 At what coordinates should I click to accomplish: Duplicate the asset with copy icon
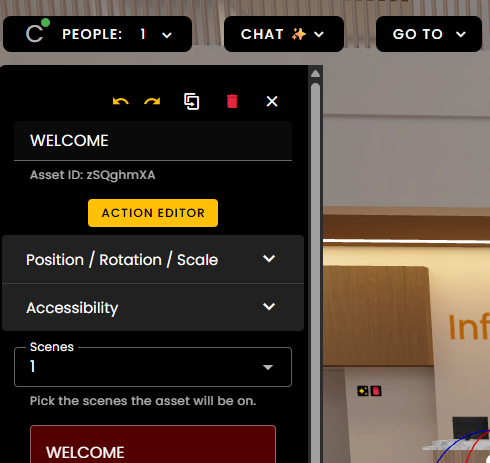point(192,101)
